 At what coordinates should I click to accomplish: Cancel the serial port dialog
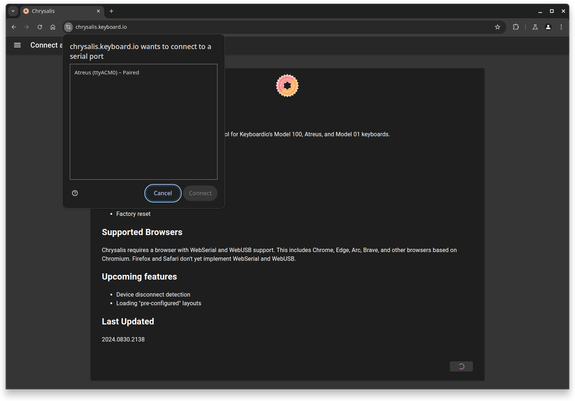pos(163,193)
